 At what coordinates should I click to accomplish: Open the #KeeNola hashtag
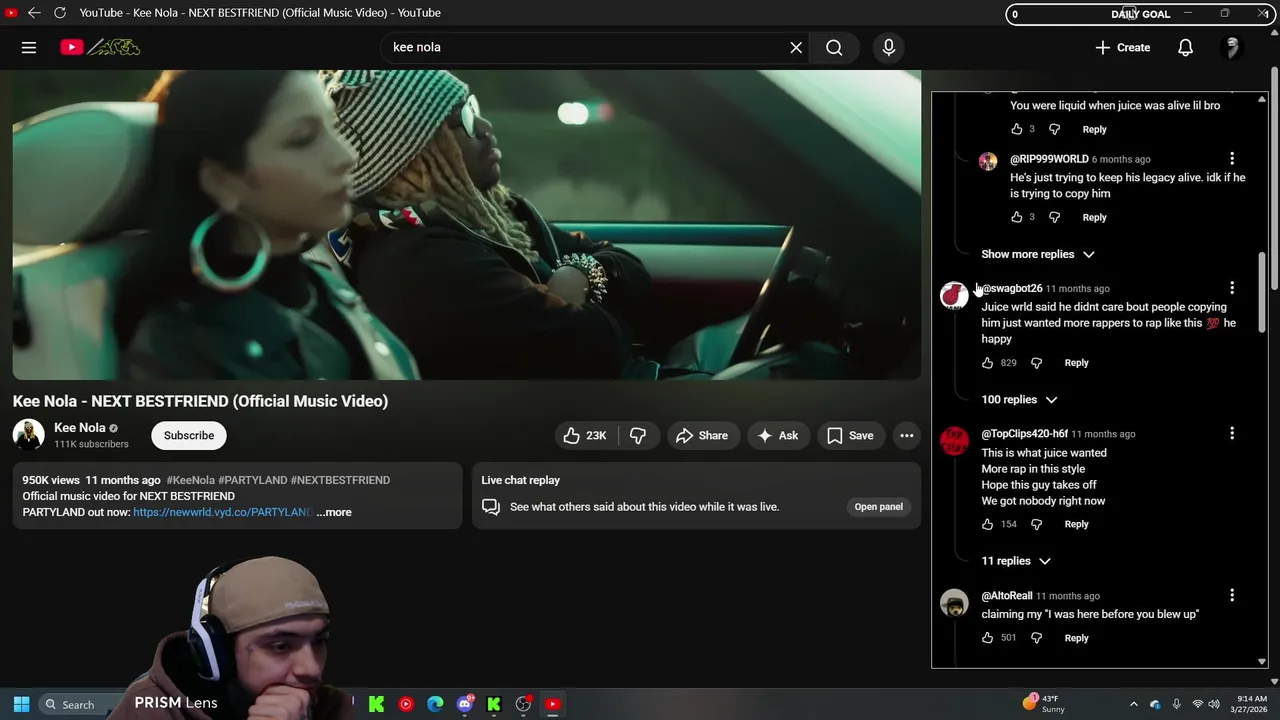(x=190, y=480)
